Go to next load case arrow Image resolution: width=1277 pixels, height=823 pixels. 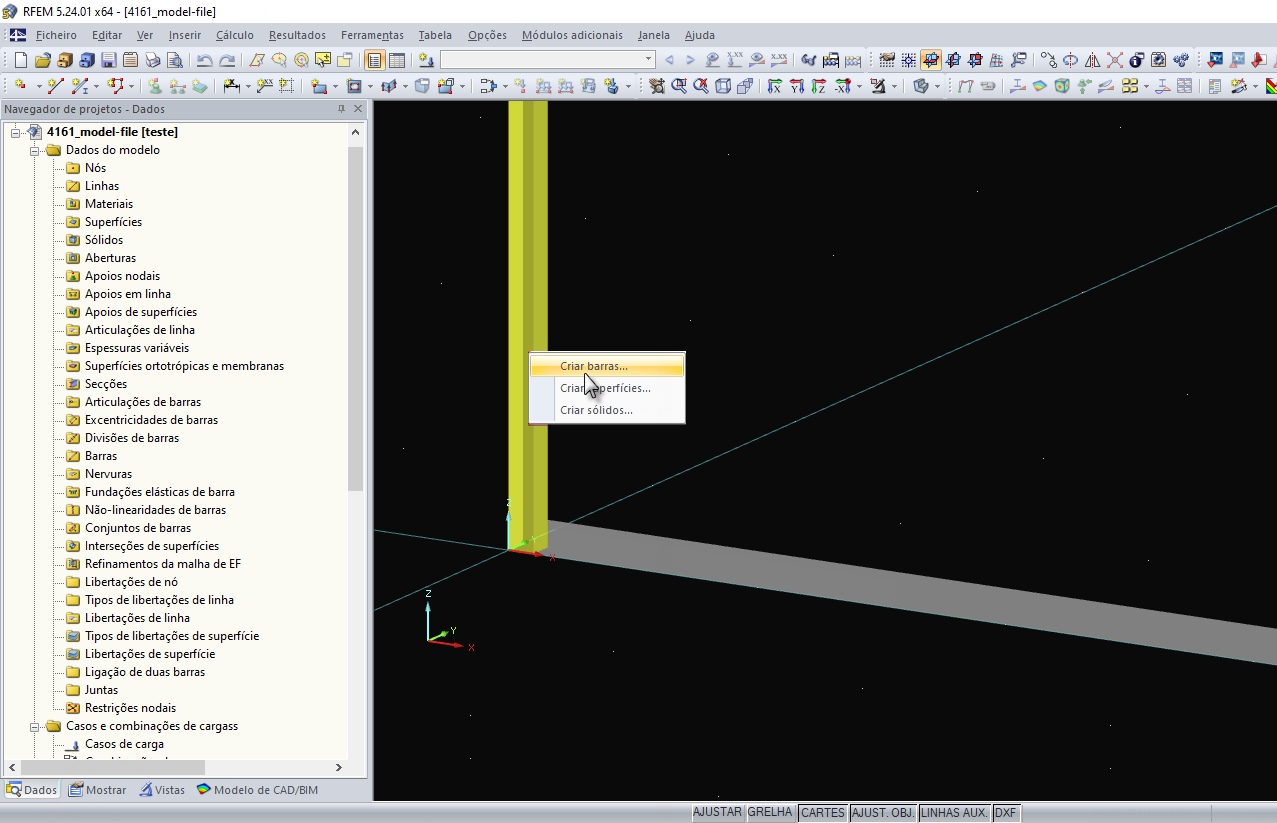(x=690, y=60)
